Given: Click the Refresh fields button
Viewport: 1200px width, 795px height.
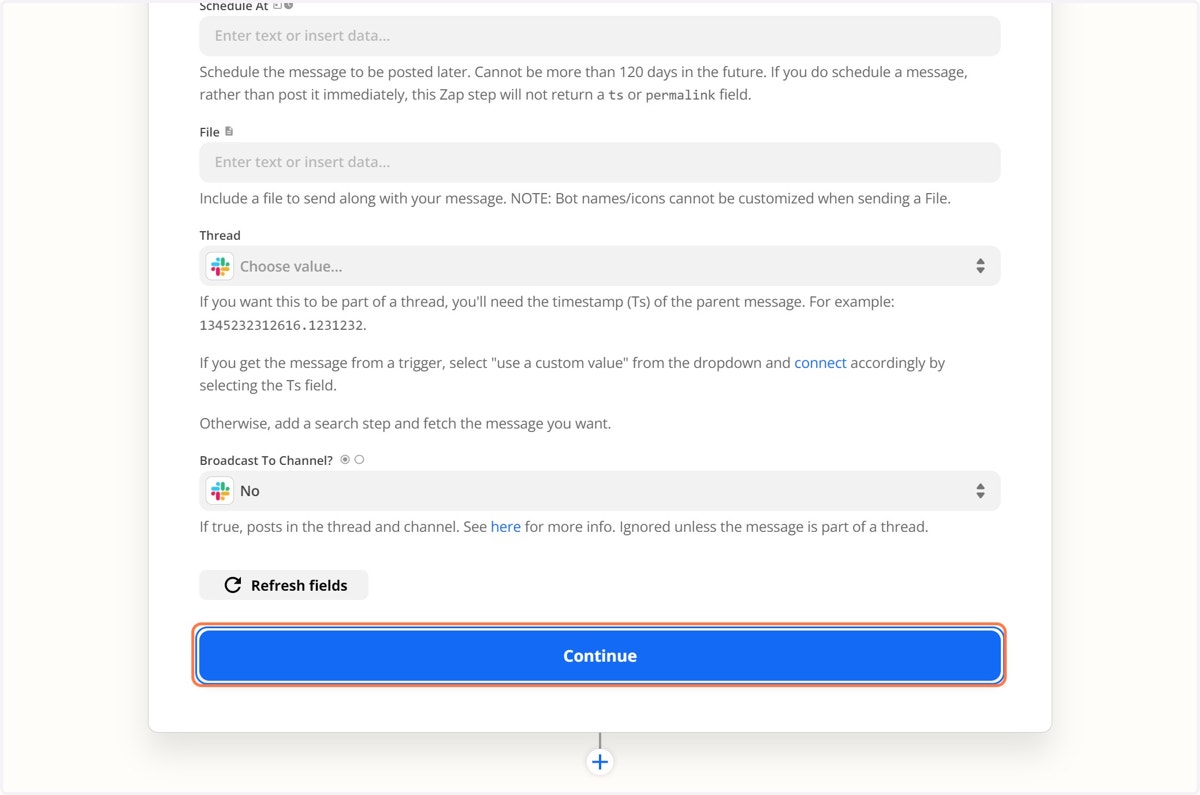Looking at the screenshot, I should (284, 585).
